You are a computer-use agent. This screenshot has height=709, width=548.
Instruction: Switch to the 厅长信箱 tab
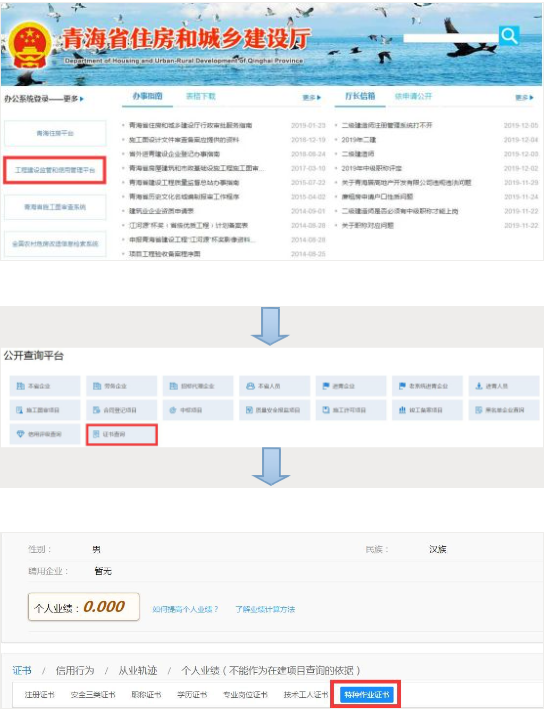360,96
